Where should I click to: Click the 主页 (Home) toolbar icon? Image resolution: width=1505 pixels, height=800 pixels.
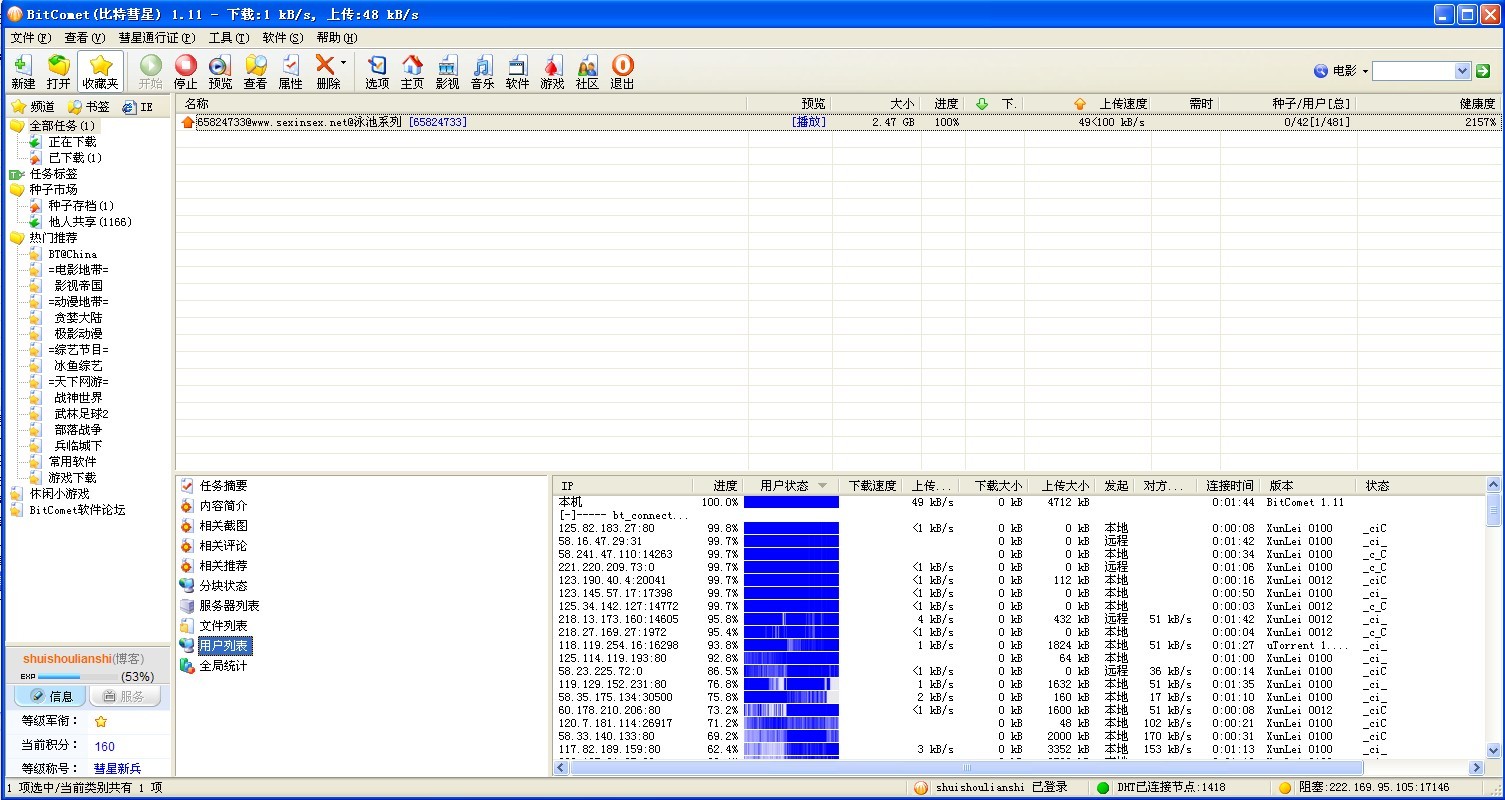coord(412,72)
